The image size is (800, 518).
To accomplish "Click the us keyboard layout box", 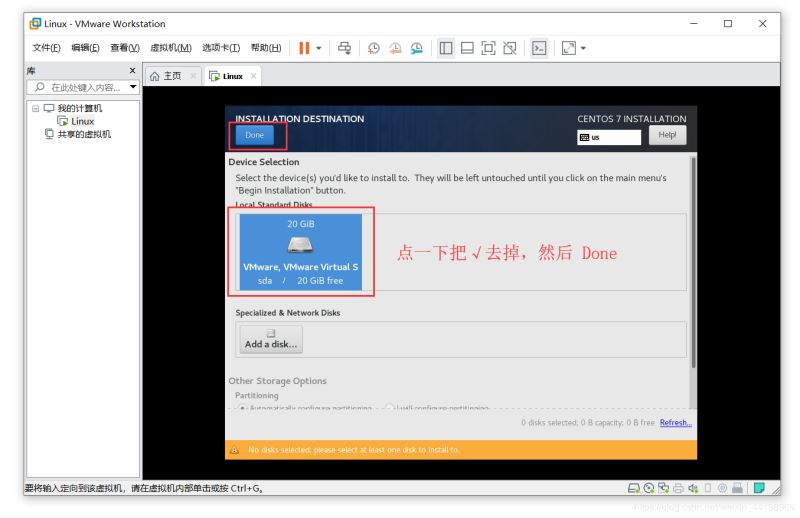I will 609,137.
